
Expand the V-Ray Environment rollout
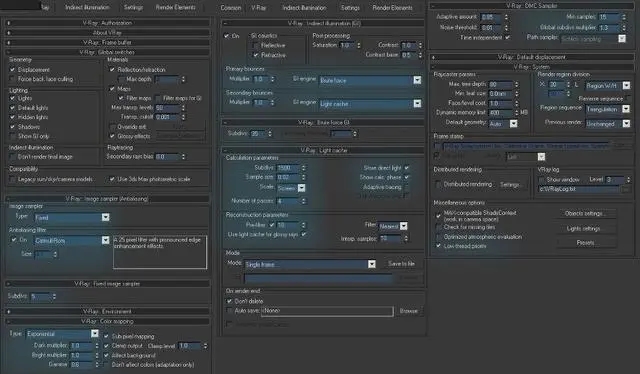[108, 311]
